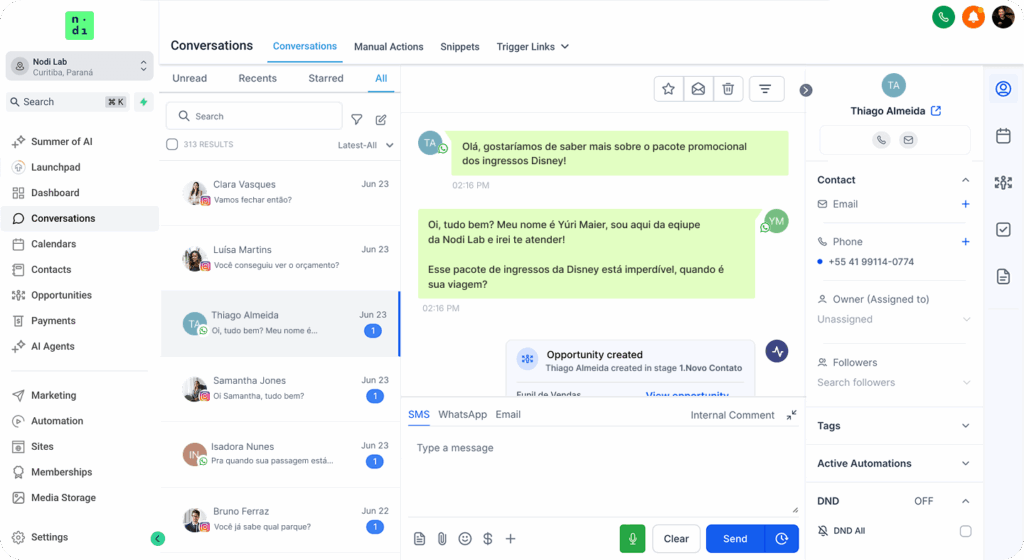The width and height of the screenshot is (1024, 560).
Task: Star the current conversation
Action: tap(669, 89)
